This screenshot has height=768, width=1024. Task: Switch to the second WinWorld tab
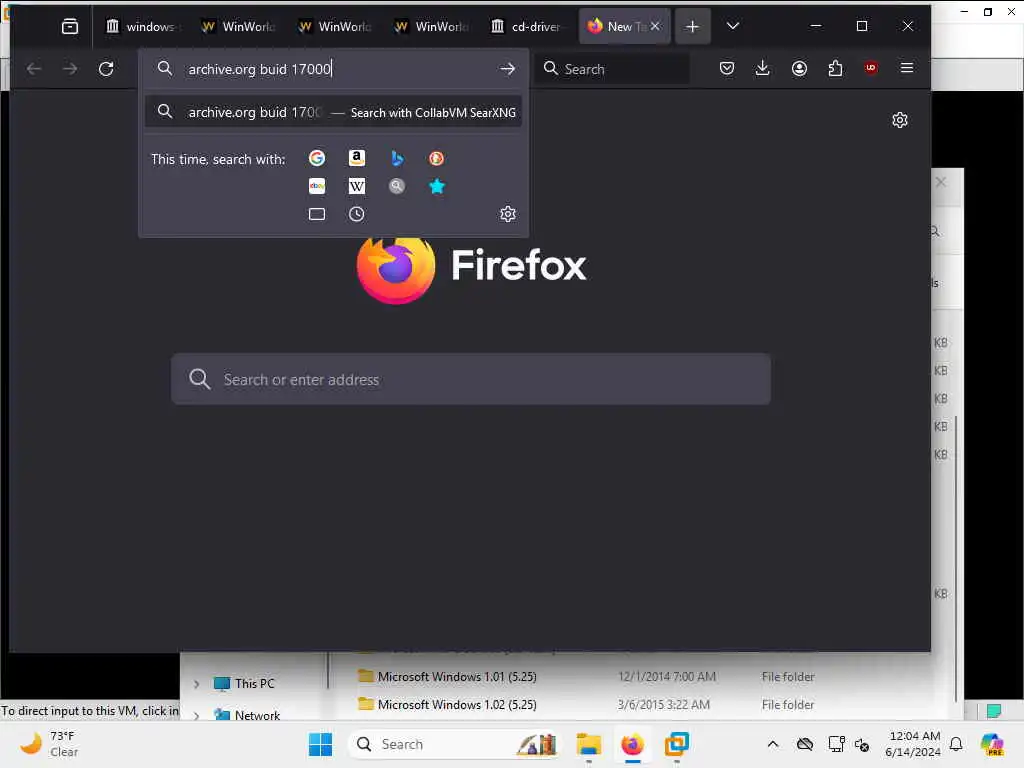[334, 26]
